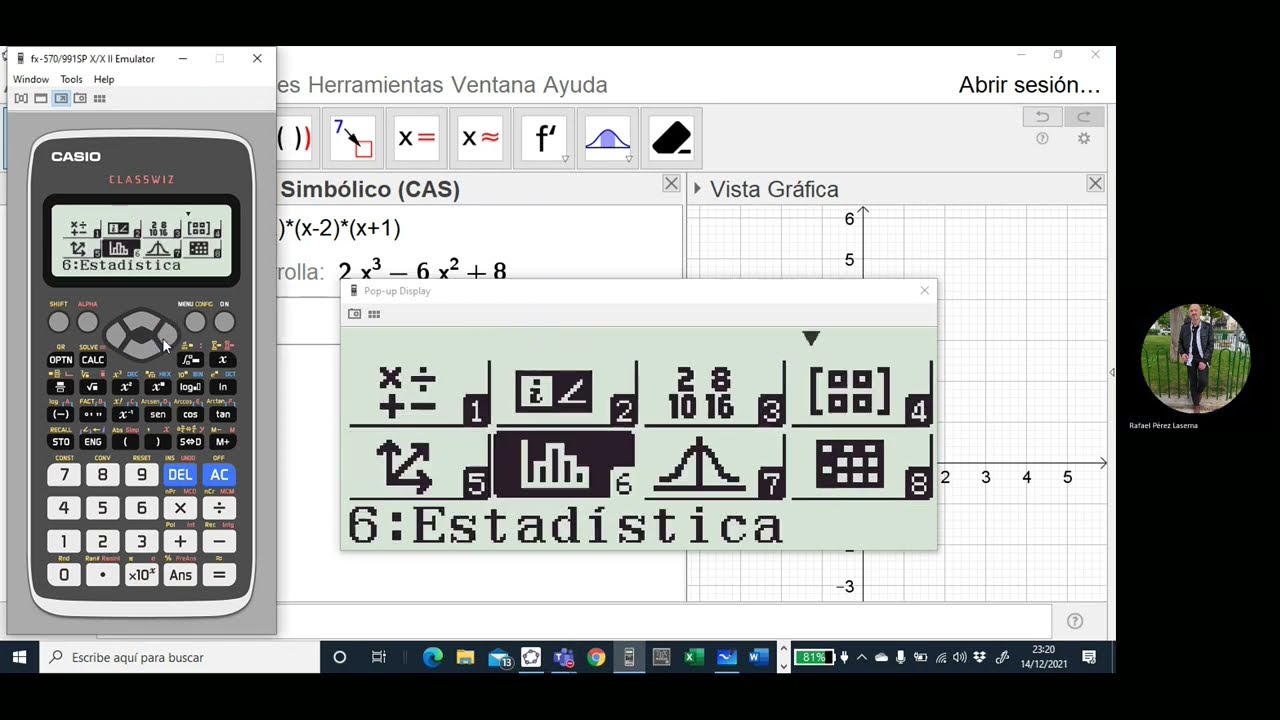
Task: Click help question mark under undo button
Action: tap(1042, 139)
